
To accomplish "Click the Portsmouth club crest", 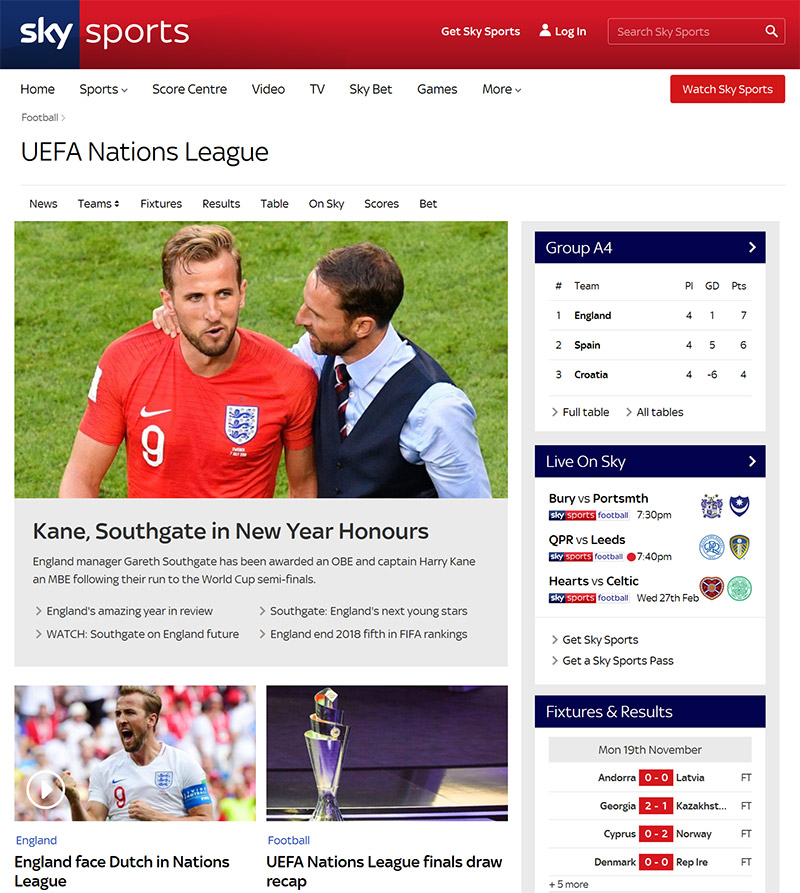I will [739, 506].
